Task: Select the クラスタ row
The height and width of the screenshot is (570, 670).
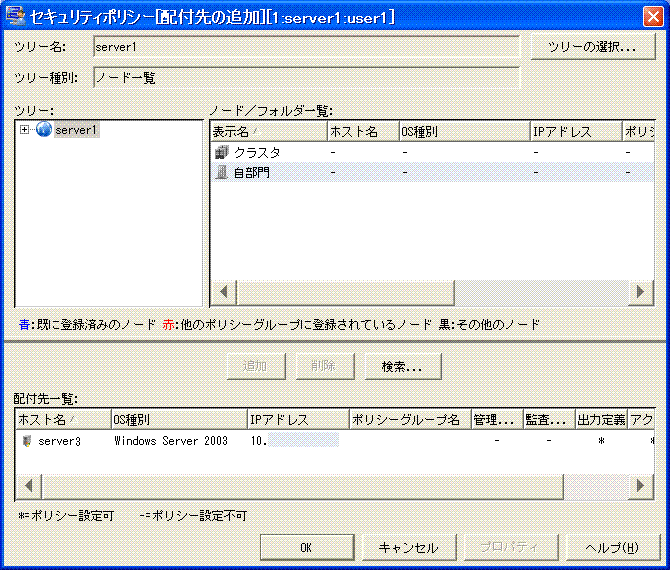Action: point(432,152)
